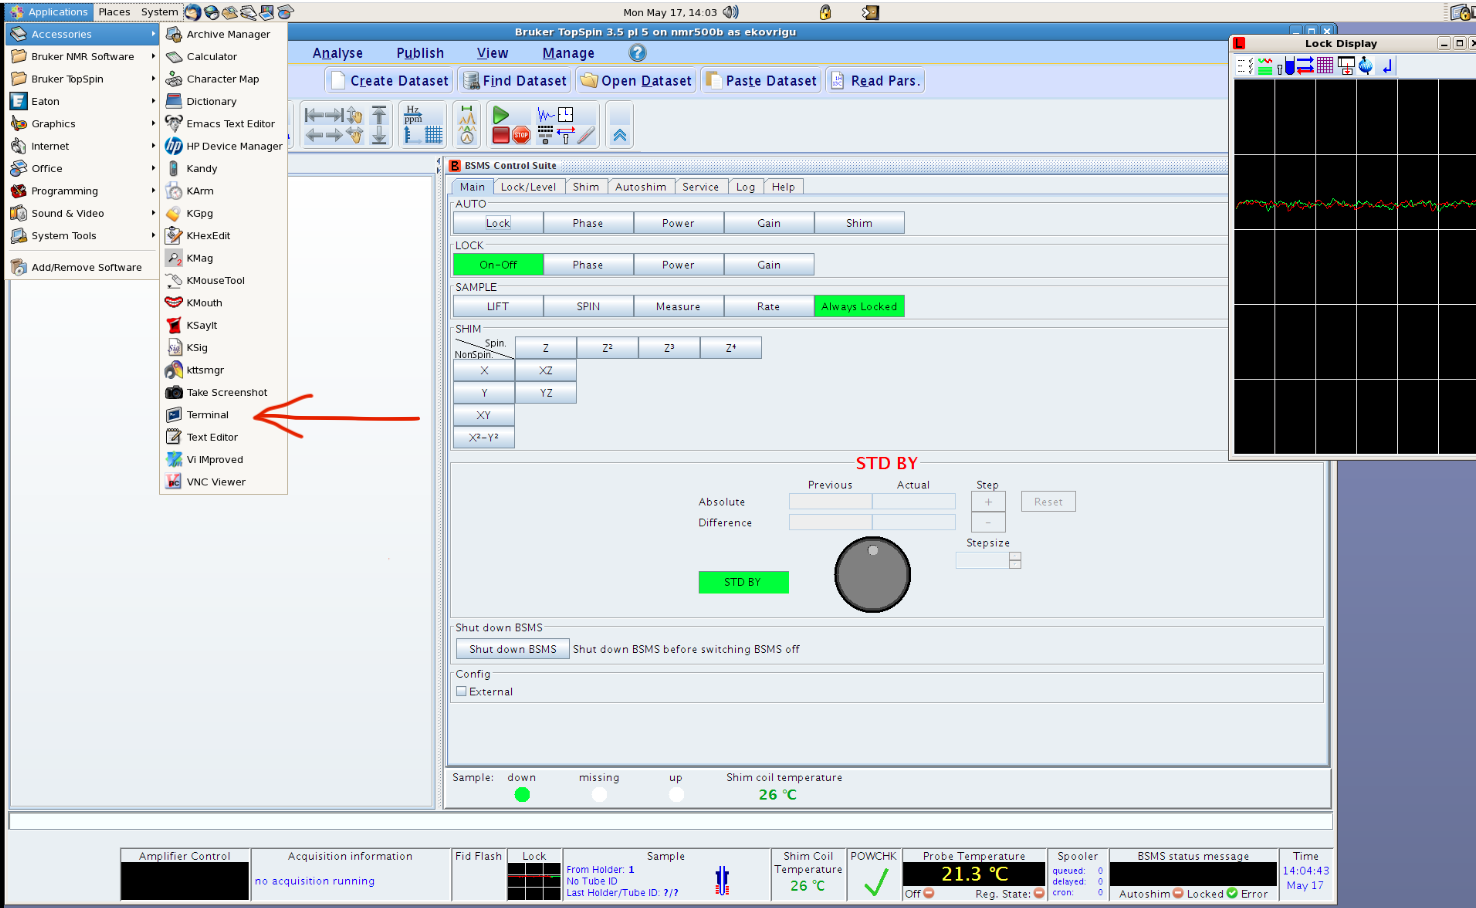Screen dimensions: 1476x908
Task: Click the acquisition time clock icon
Action: (565, 114)
